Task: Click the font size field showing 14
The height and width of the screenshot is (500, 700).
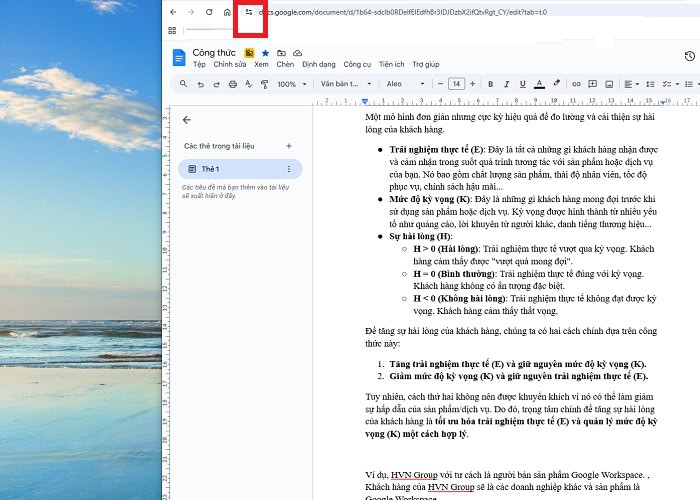Action: 456,84
